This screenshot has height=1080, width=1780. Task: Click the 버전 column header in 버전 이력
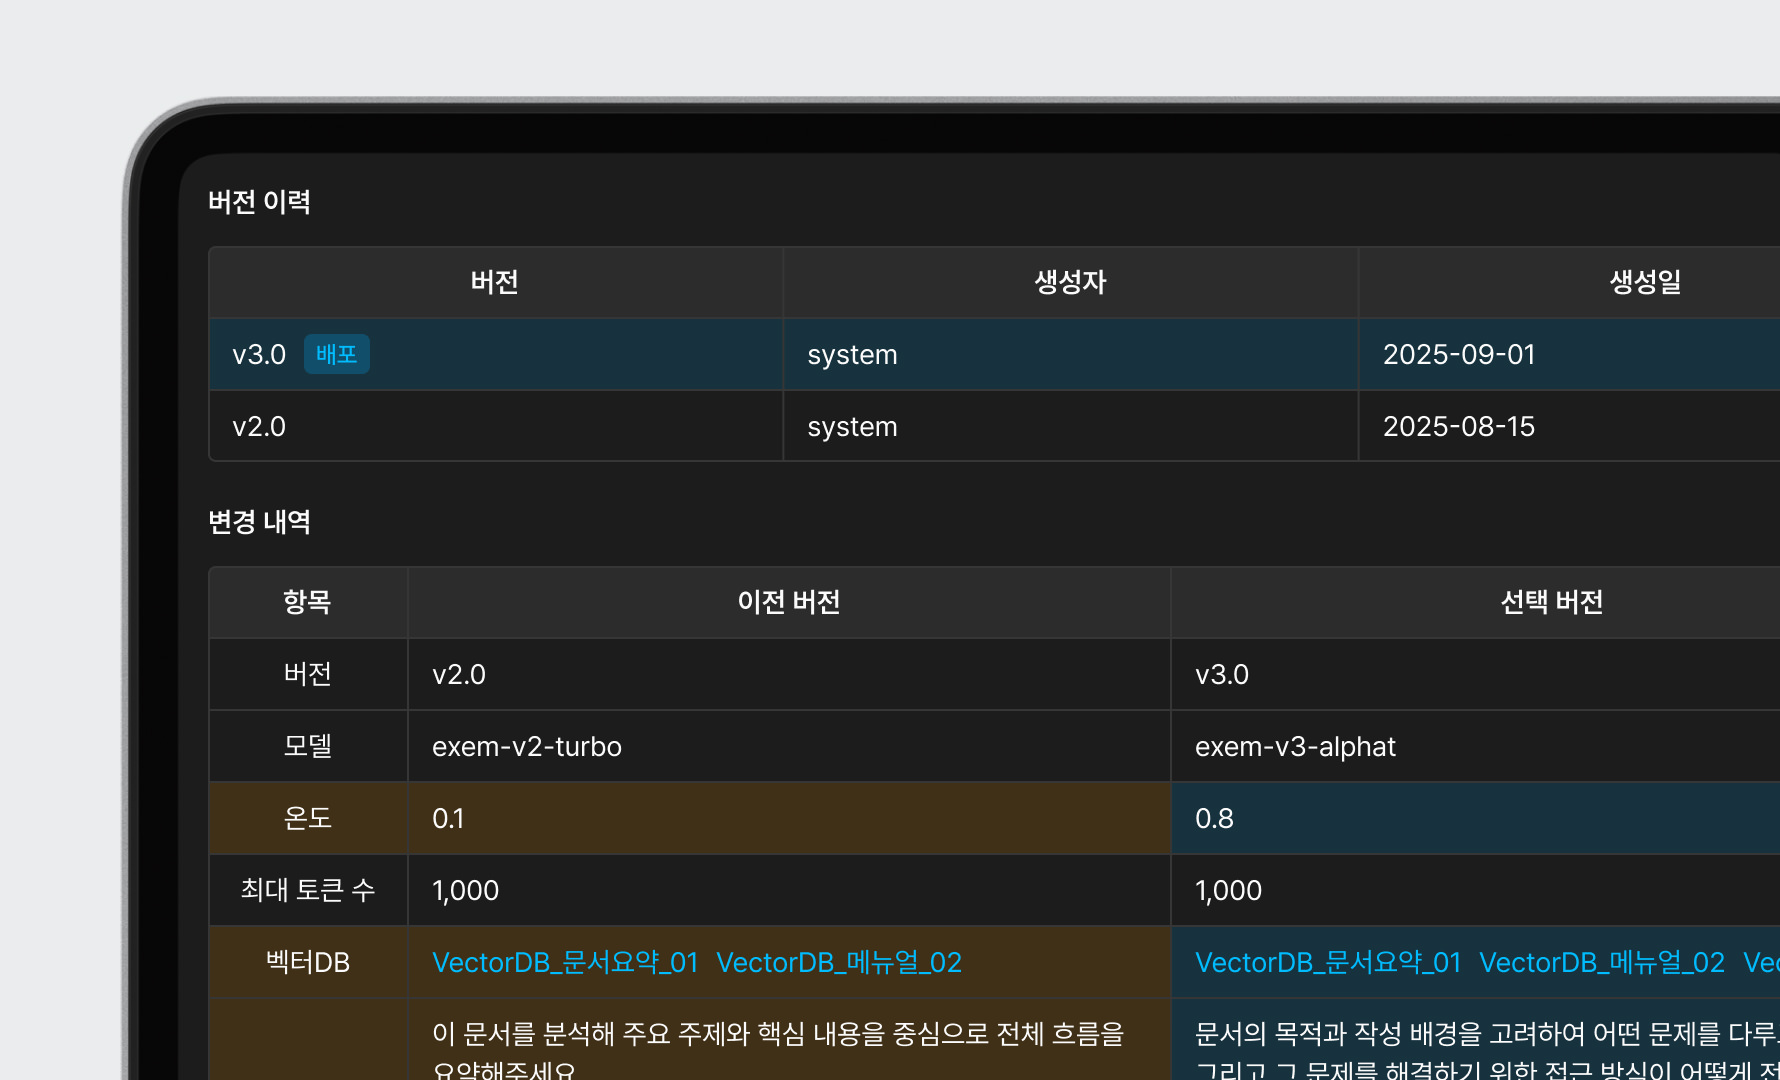coord(494,283)
